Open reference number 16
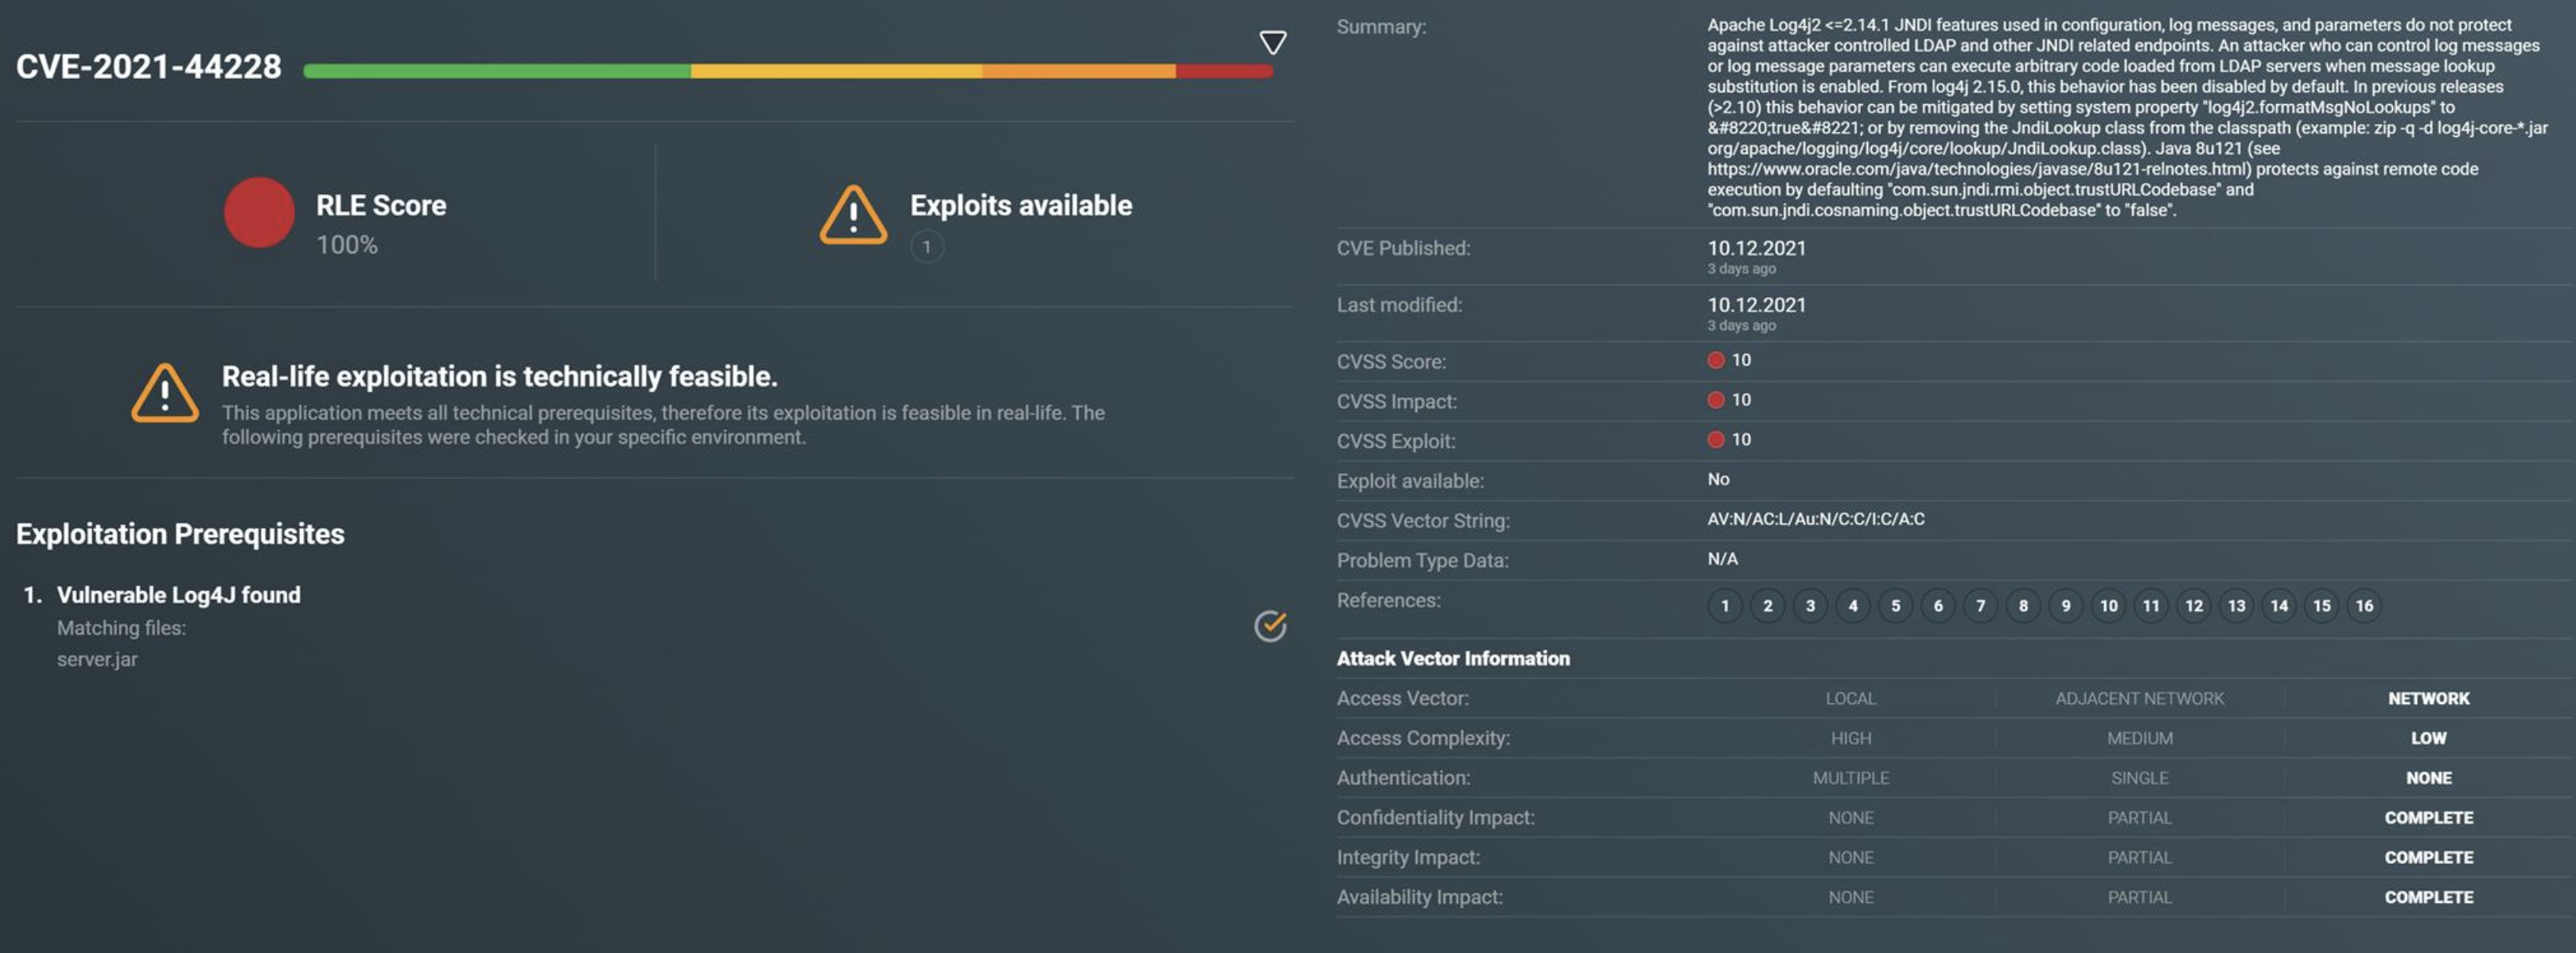This screenshot has height=953, width=2576. 2365,605
